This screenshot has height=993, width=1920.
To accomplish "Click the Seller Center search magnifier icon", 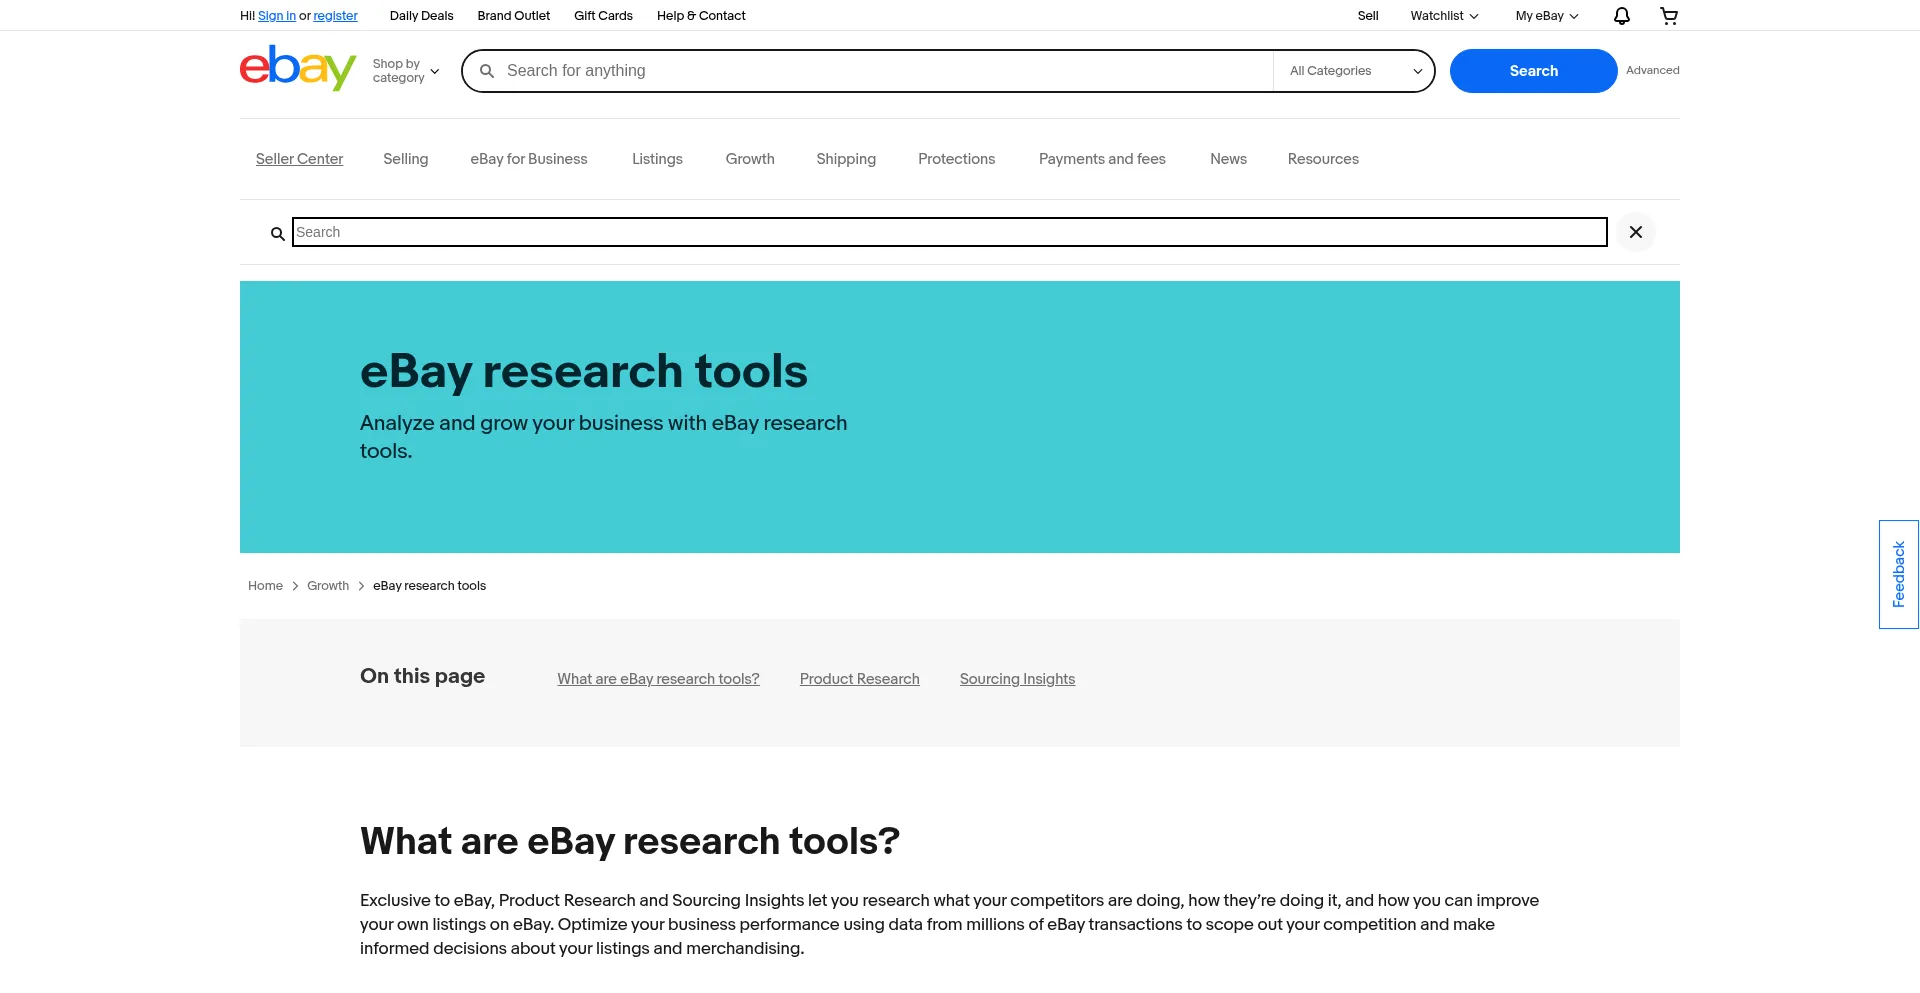I will point(277,234).
